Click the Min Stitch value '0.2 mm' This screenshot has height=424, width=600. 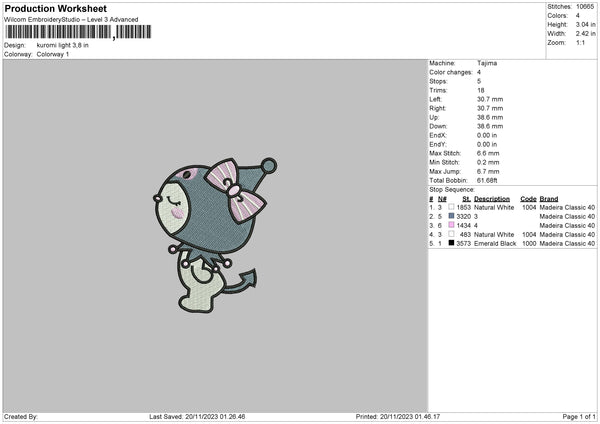[x=488, y=162]
